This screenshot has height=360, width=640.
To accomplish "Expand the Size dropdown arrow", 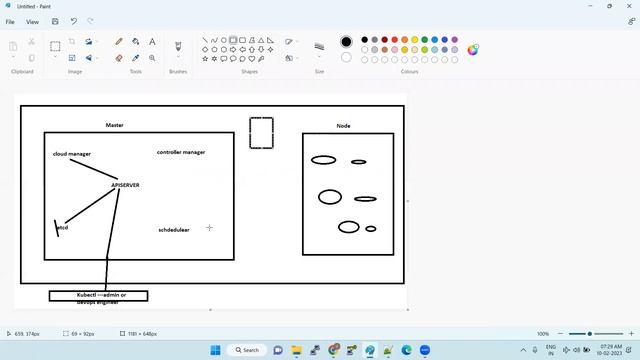I will point(319,57).
